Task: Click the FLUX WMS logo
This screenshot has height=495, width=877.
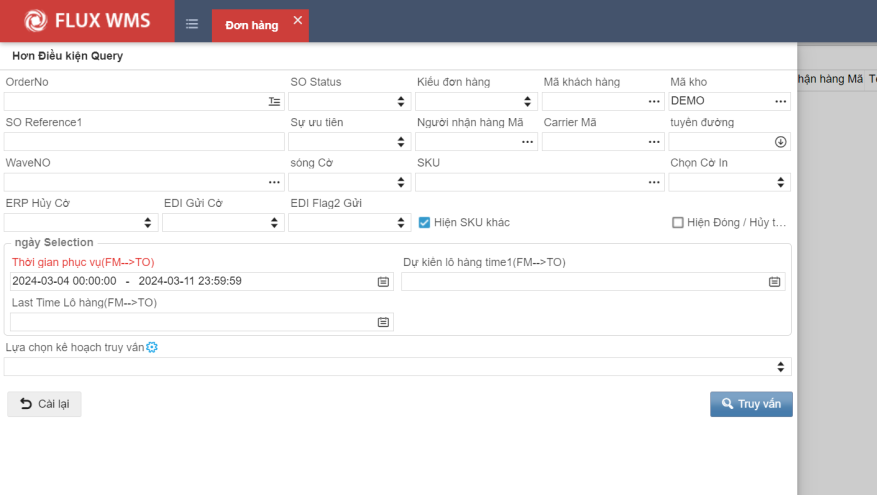Action: tap(87, 21)
